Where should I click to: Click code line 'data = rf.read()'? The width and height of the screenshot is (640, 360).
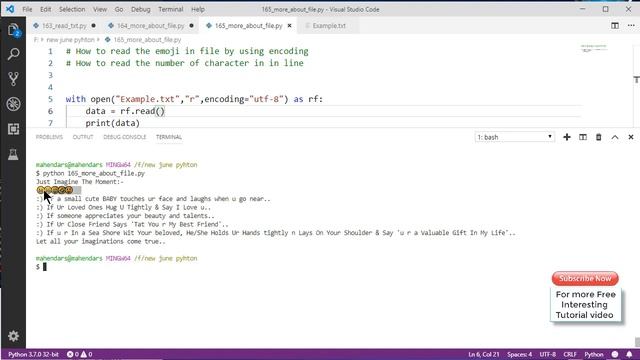[x=125, y=111]
